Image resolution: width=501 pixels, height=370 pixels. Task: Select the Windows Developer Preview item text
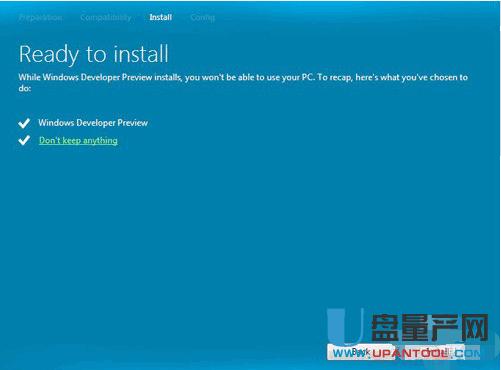click(x=93, y=123)
